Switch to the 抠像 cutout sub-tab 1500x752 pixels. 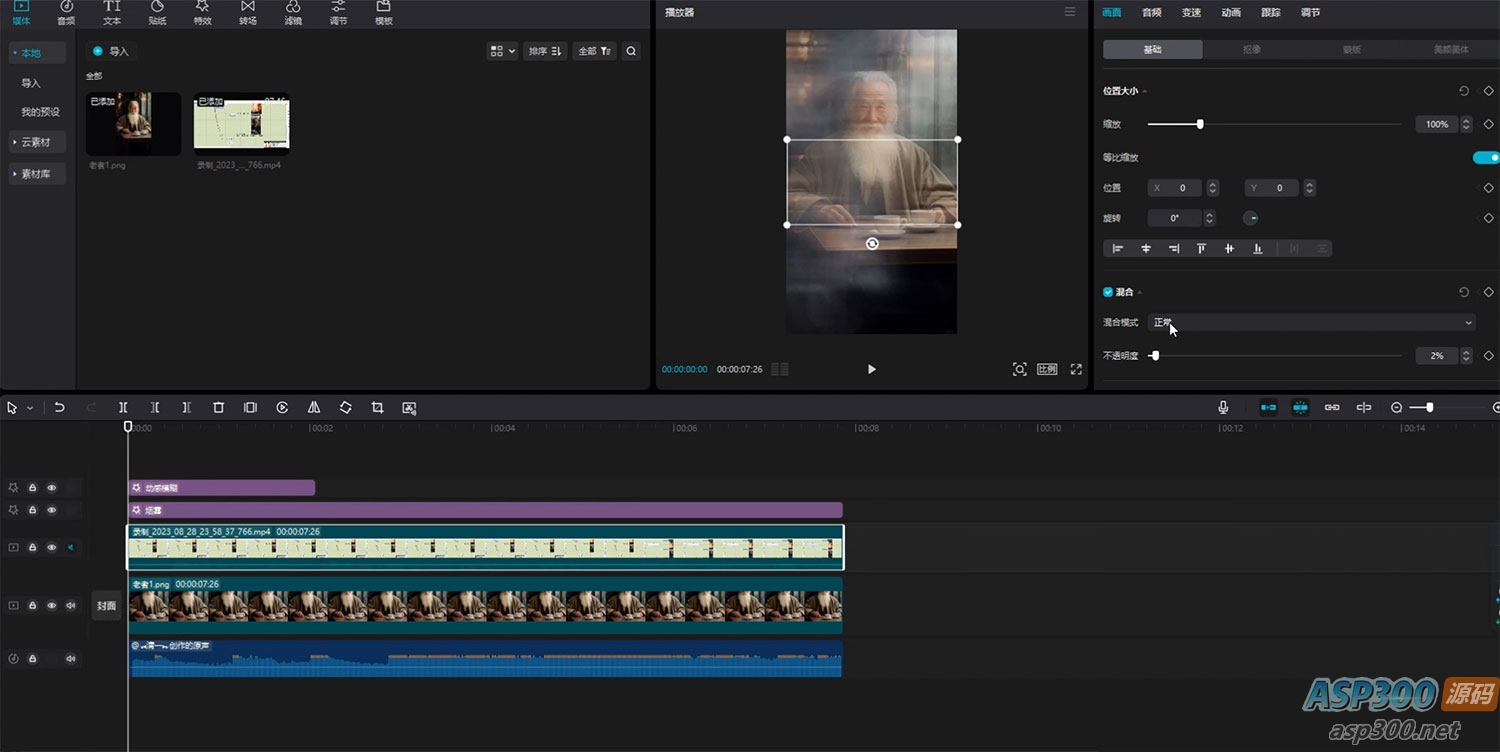[1252, 49]
